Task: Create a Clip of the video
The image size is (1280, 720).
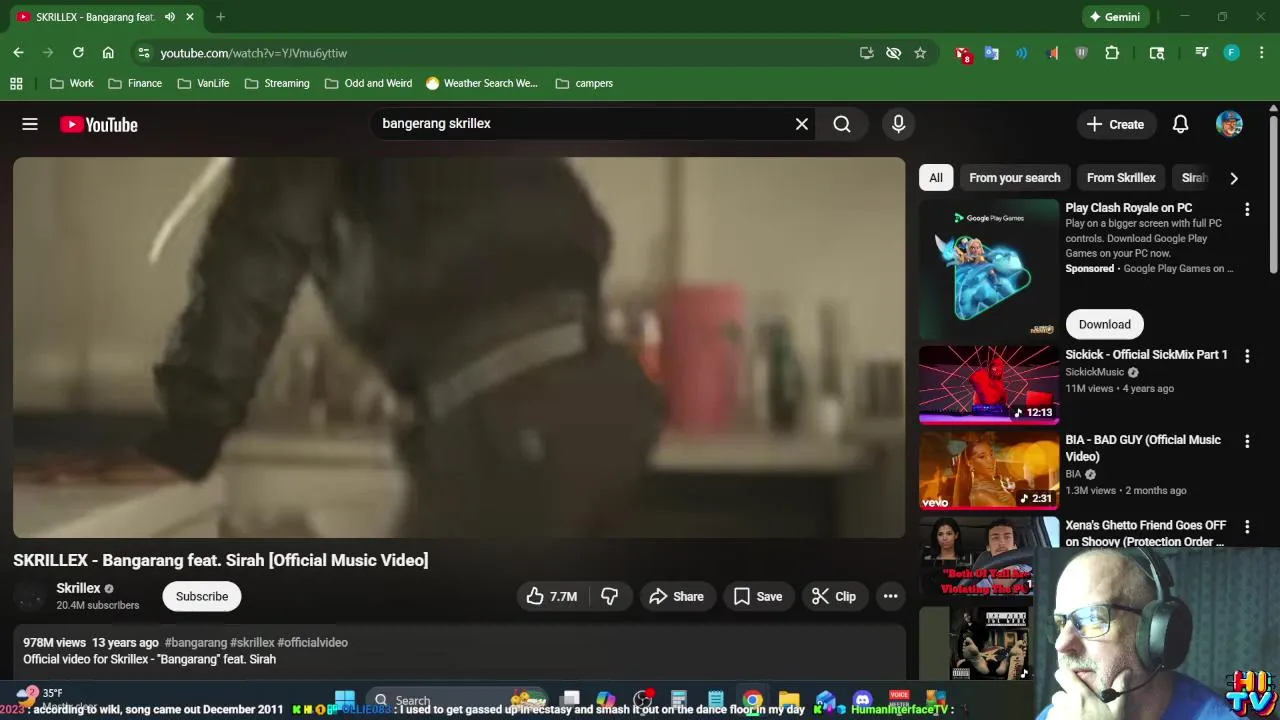Action: 833,596
